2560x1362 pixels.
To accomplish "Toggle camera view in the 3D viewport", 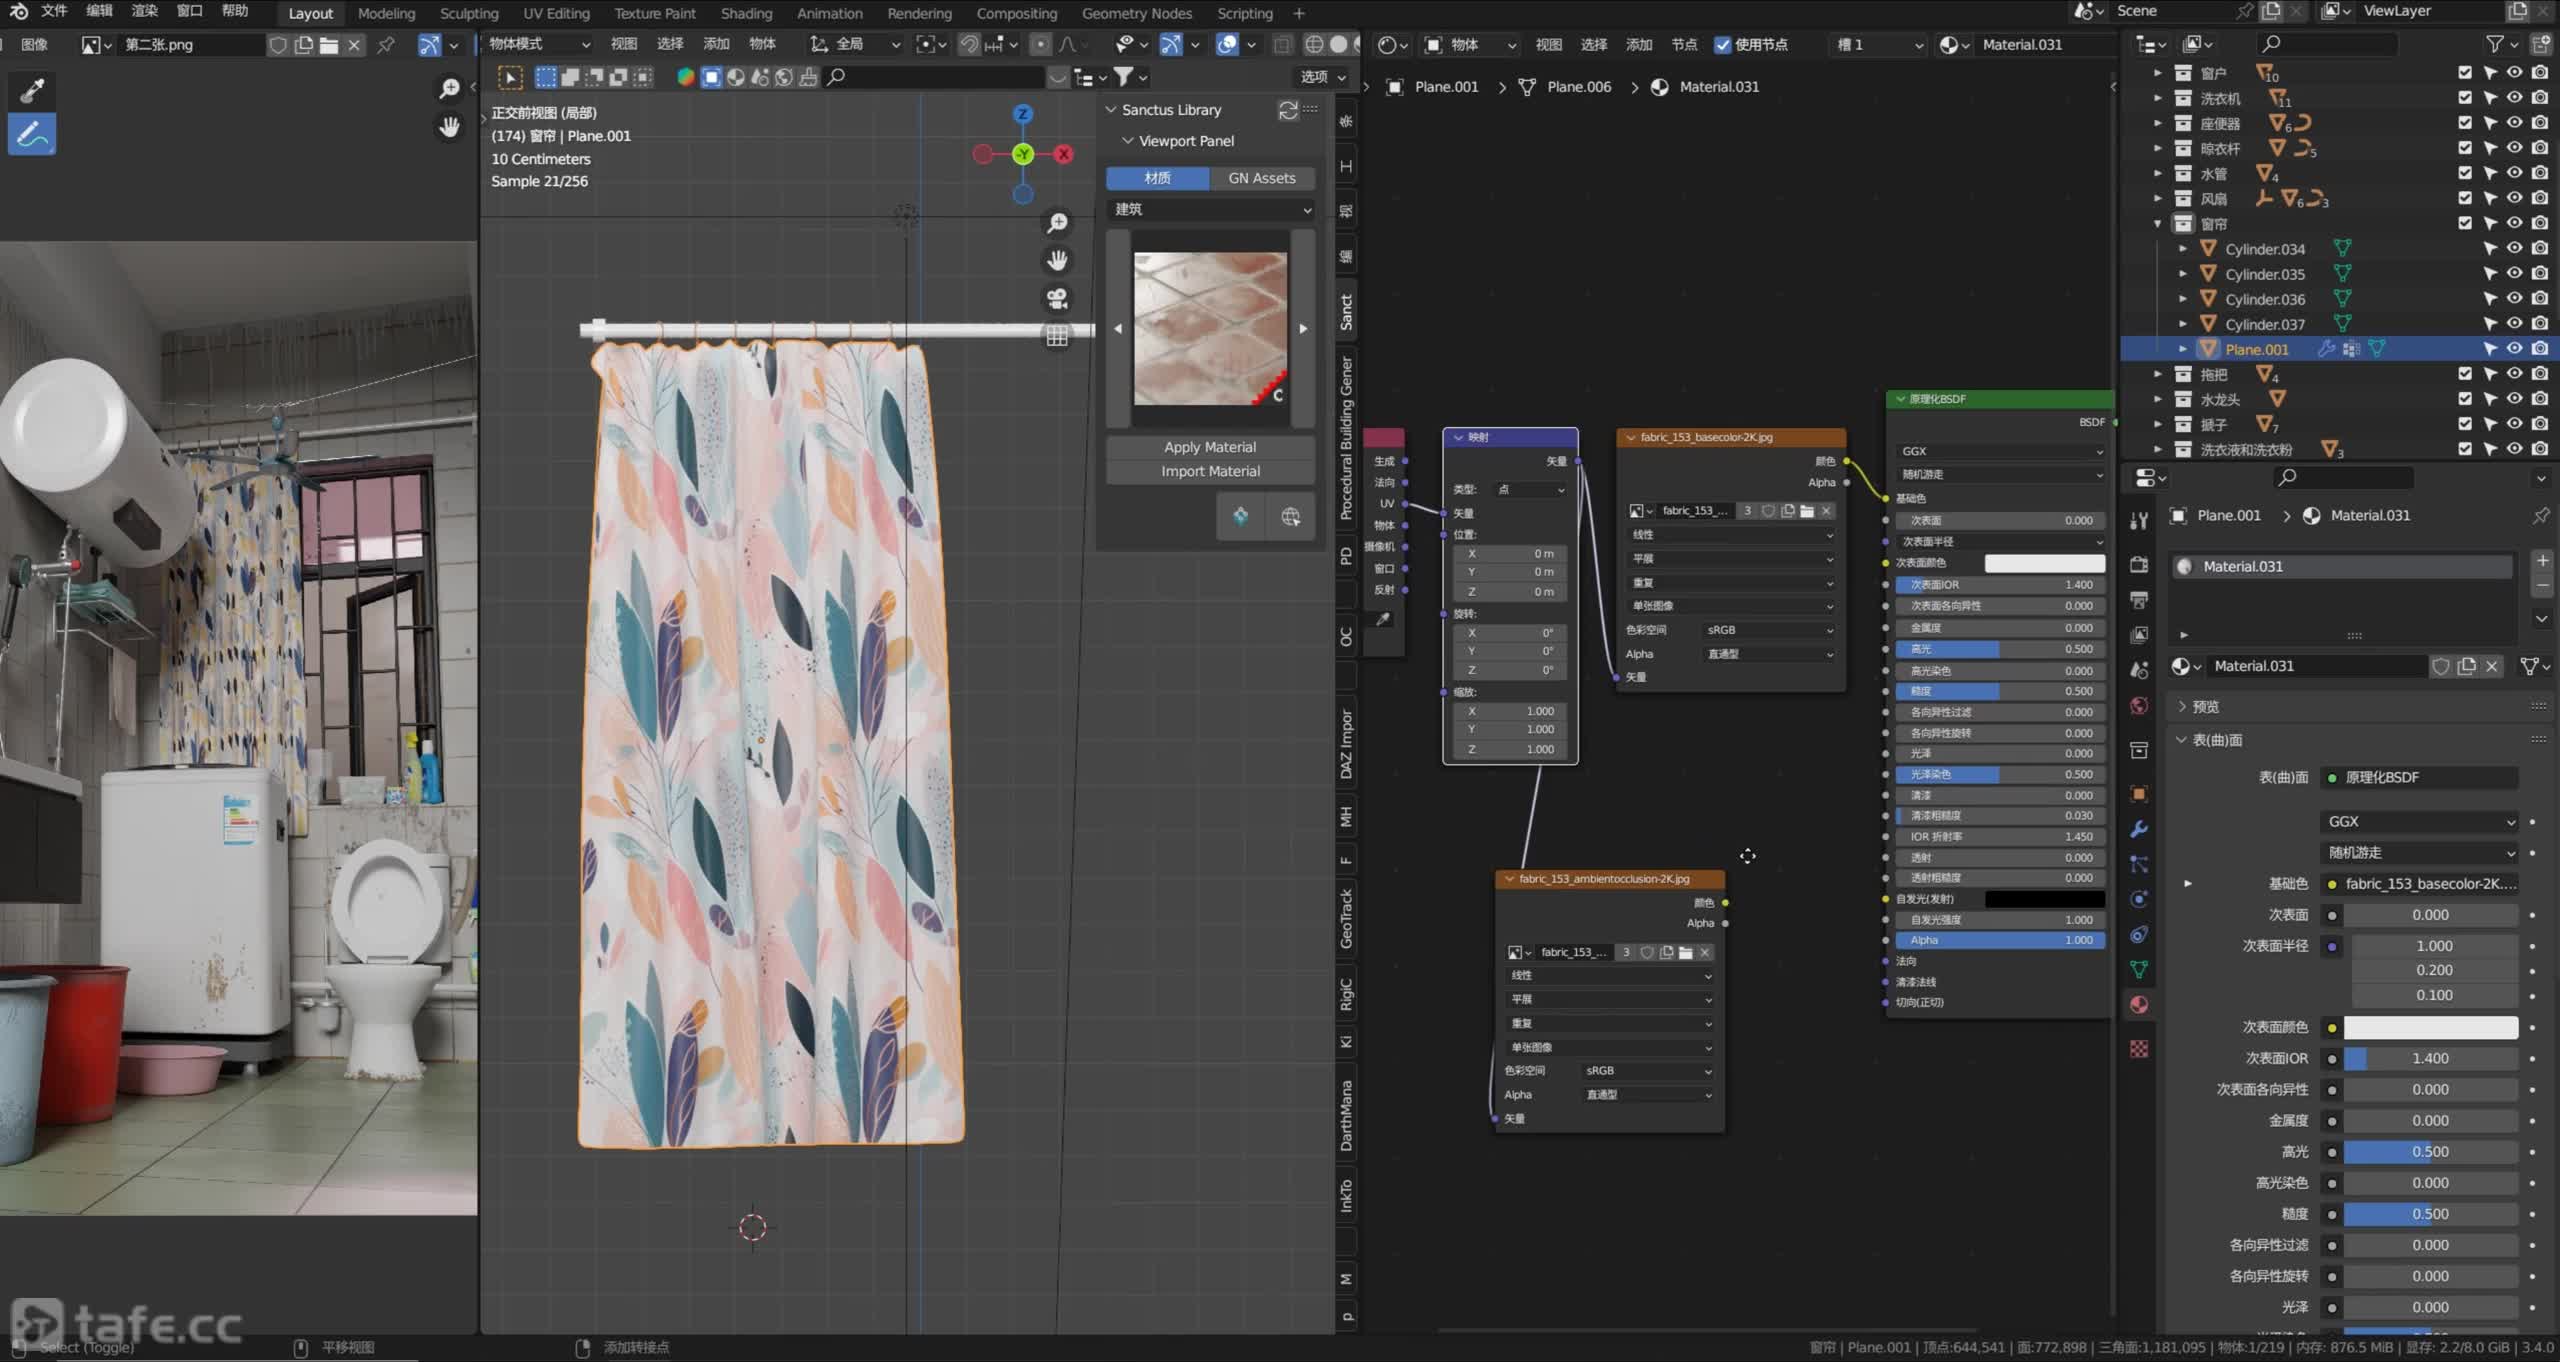I will click(x=1057, y=299).
